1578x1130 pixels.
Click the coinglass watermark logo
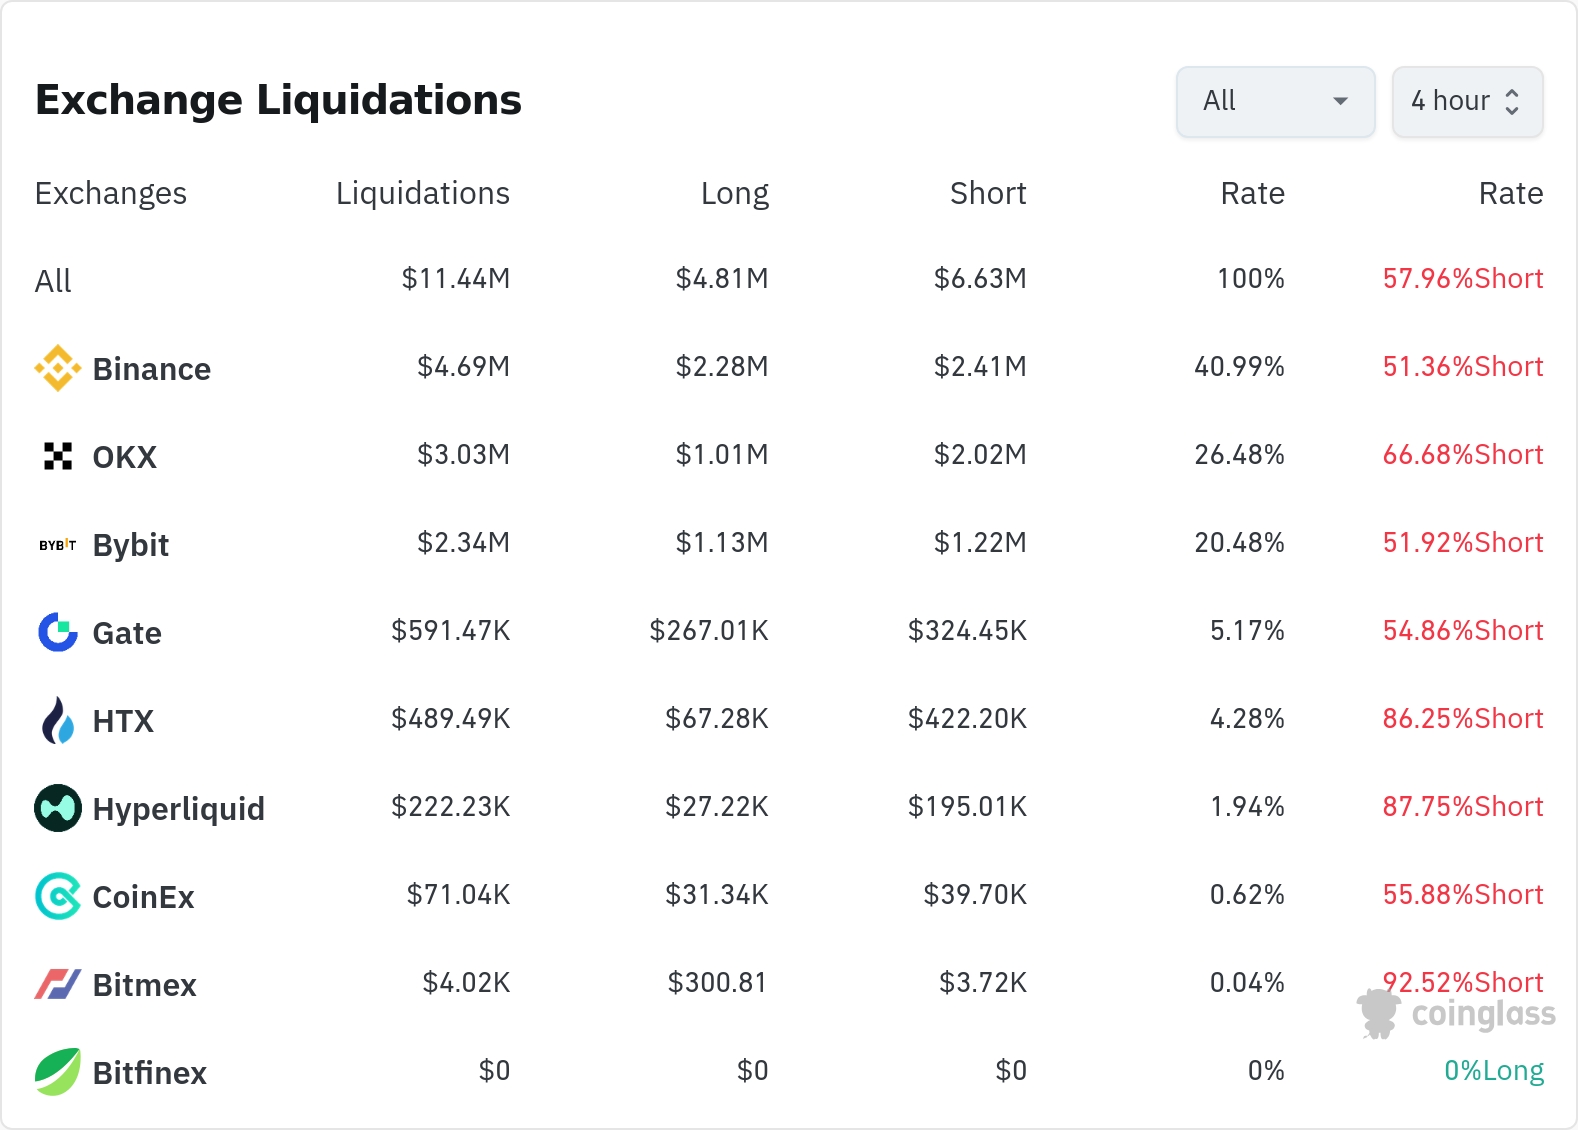pyautogui.click(x=1456, y=1014)
